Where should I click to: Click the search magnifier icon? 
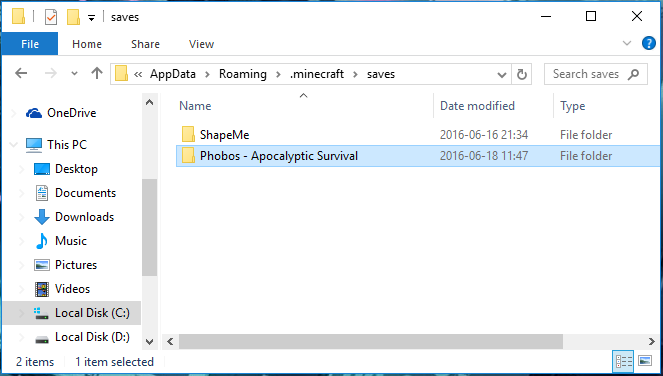633,74
